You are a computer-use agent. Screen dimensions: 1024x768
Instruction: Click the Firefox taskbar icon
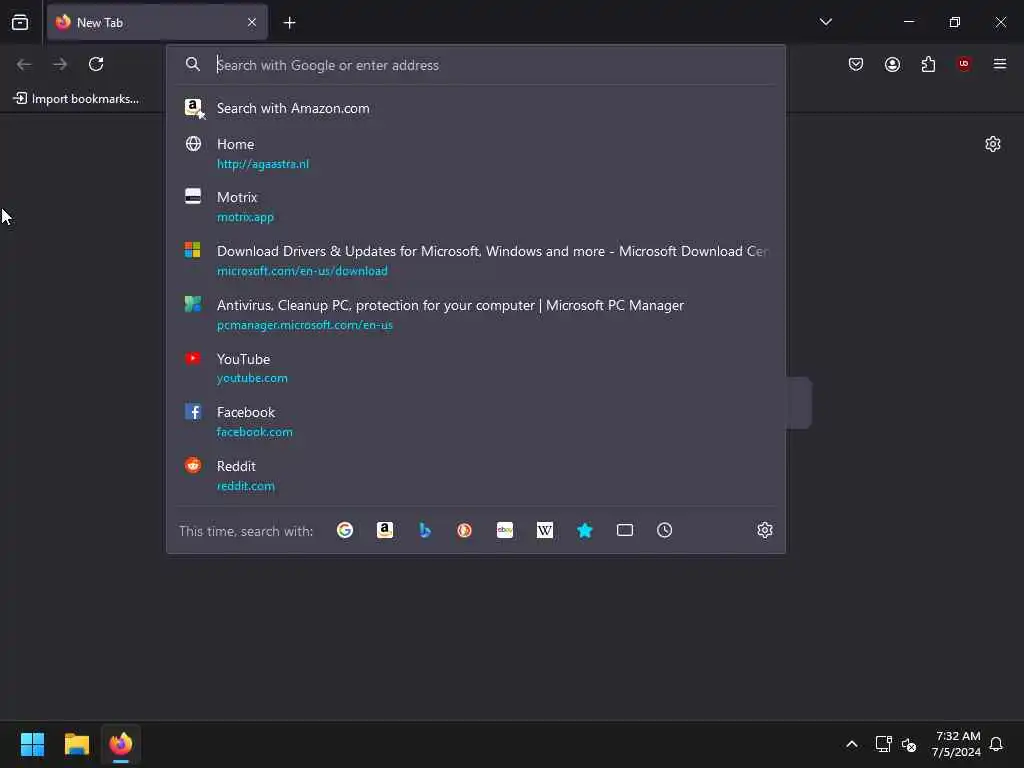(121, 744)
